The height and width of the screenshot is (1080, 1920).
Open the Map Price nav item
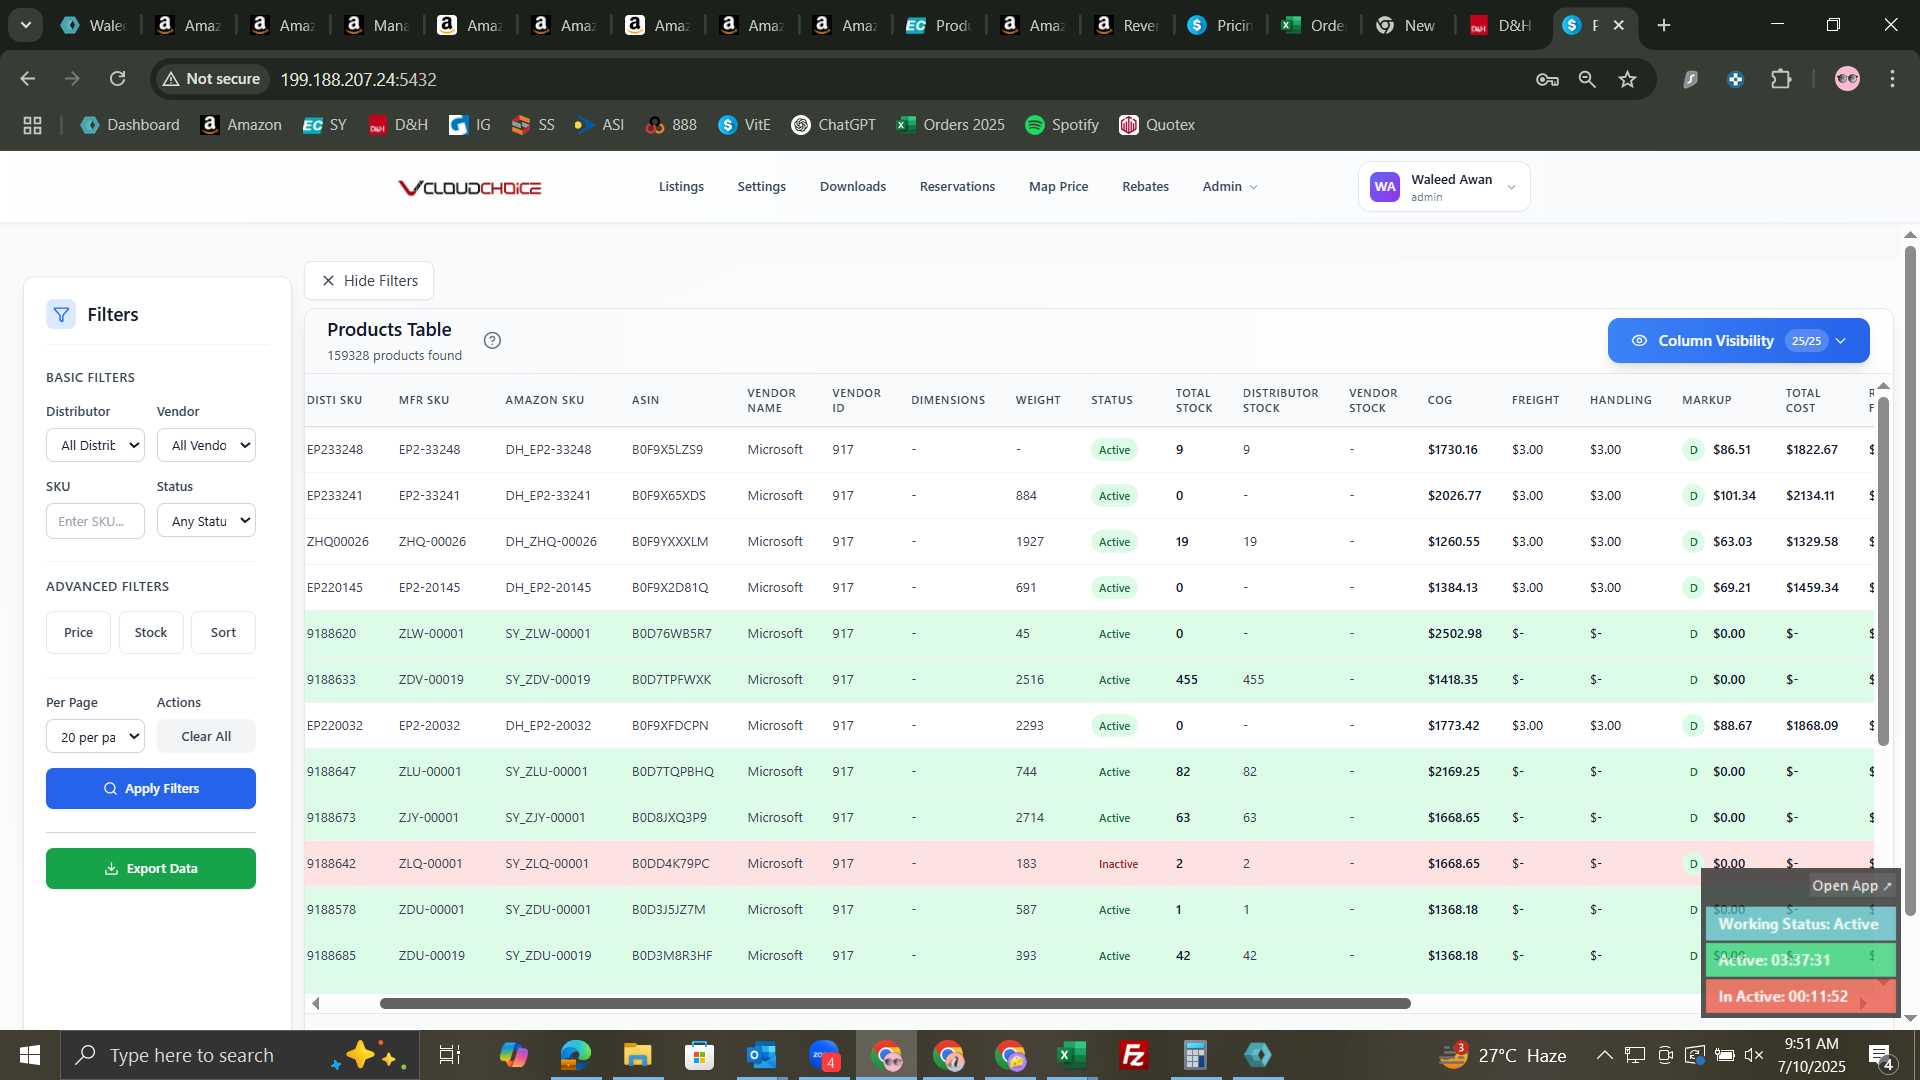(1058, 187)
